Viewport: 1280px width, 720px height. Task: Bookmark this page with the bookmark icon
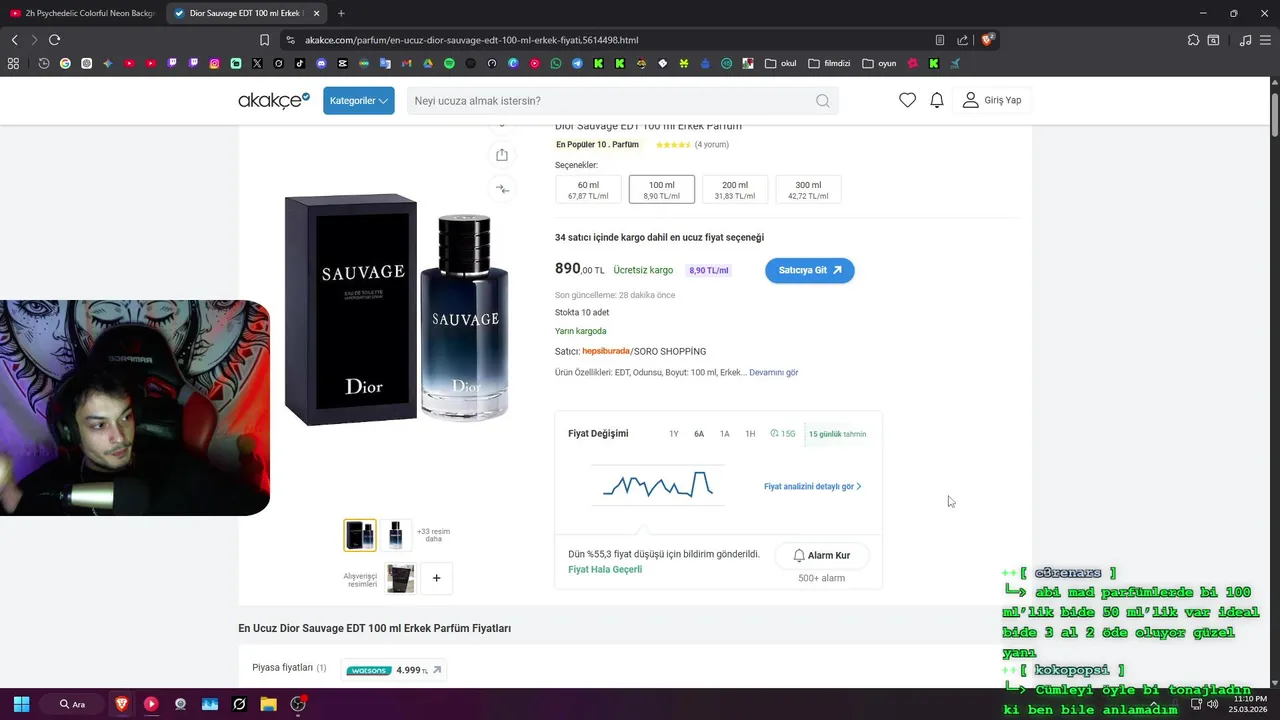pos(264,40)
